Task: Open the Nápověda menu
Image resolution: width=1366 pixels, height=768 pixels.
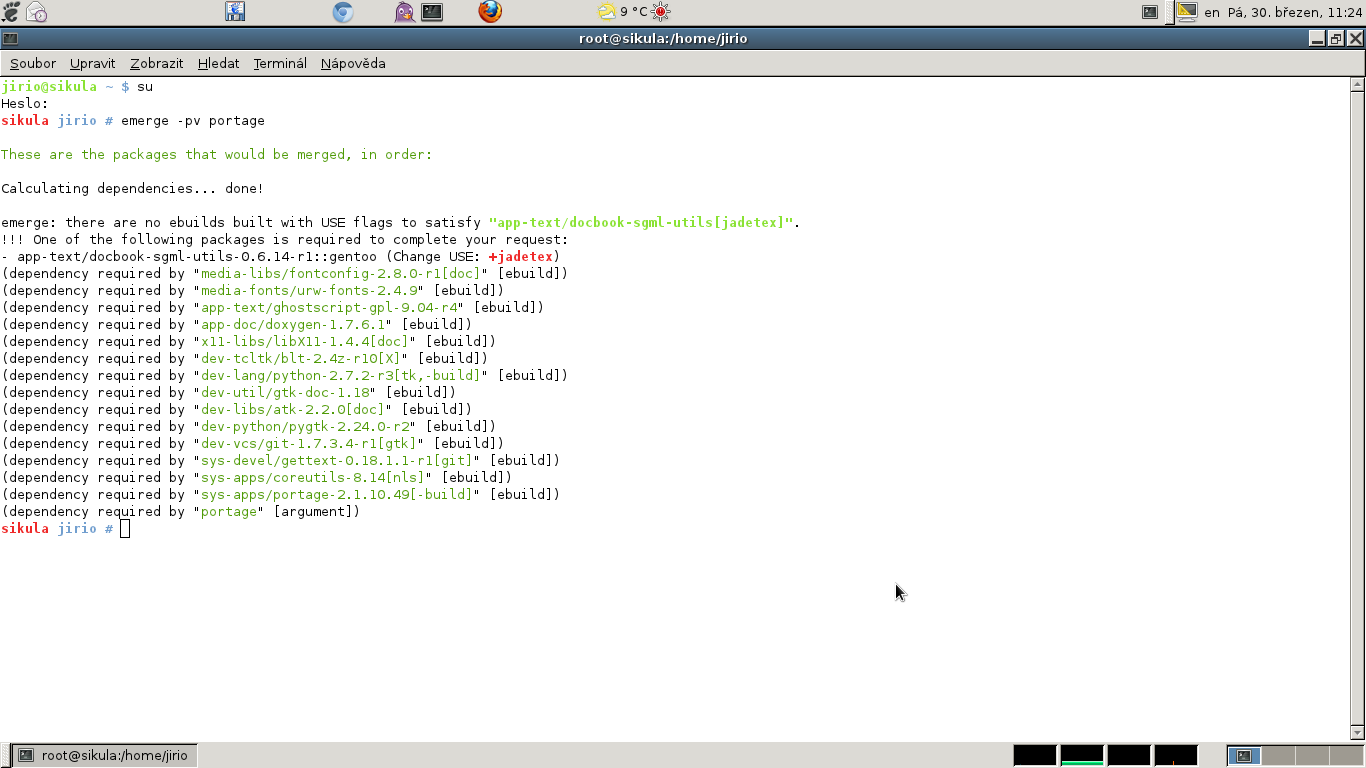Action: (x=353, y=63)
